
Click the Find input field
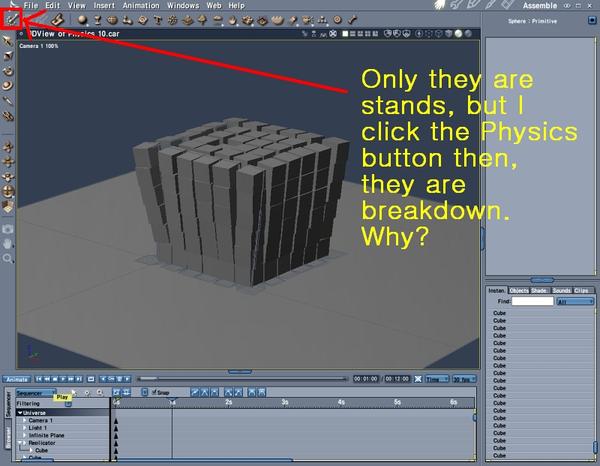point(532,301)
